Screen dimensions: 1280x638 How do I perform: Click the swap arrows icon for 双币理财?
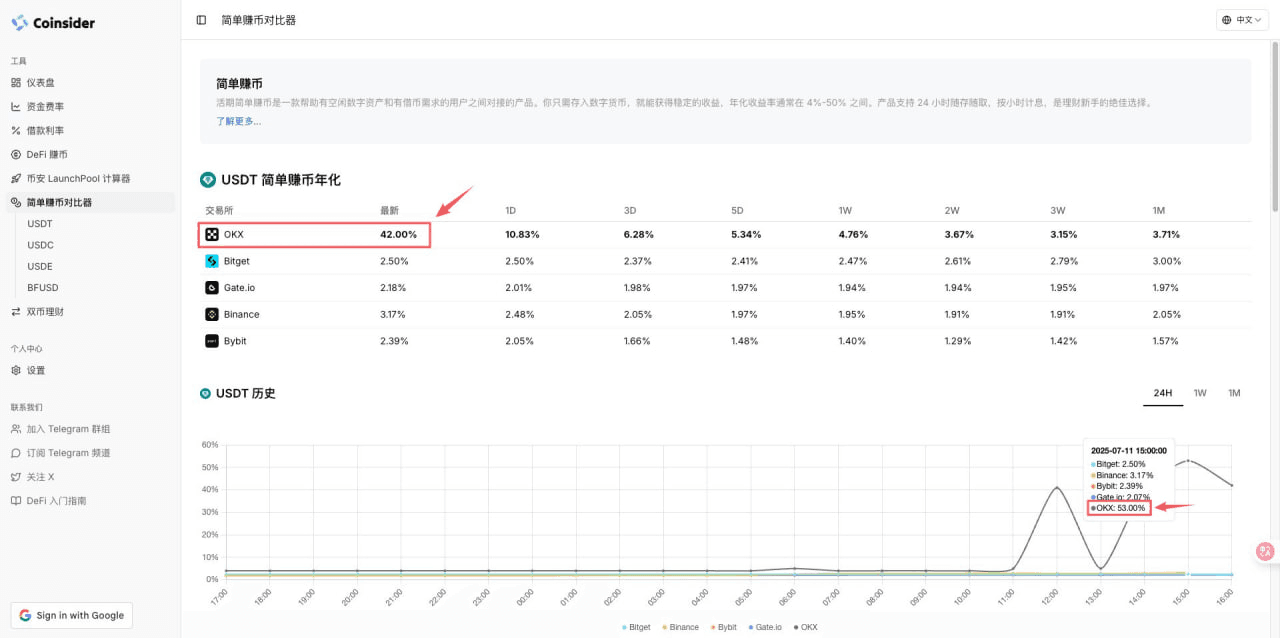[16, 311]
